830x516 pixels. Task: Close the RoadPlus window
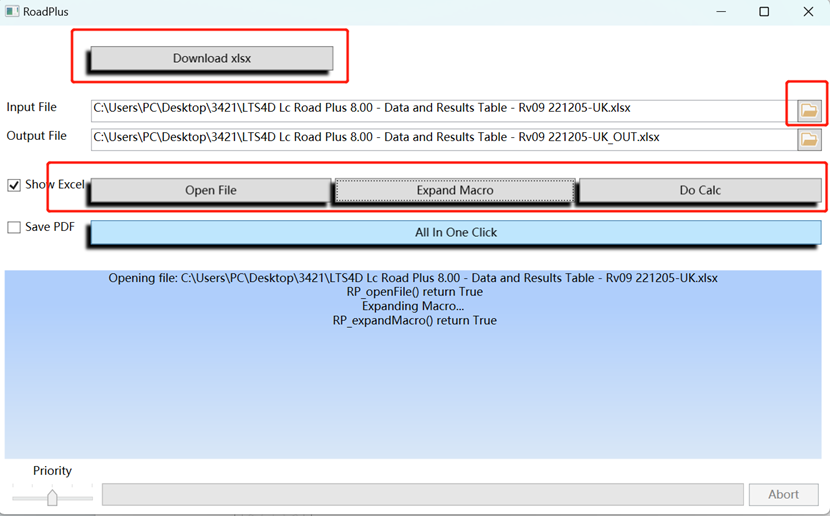click(x=808, y=11)
